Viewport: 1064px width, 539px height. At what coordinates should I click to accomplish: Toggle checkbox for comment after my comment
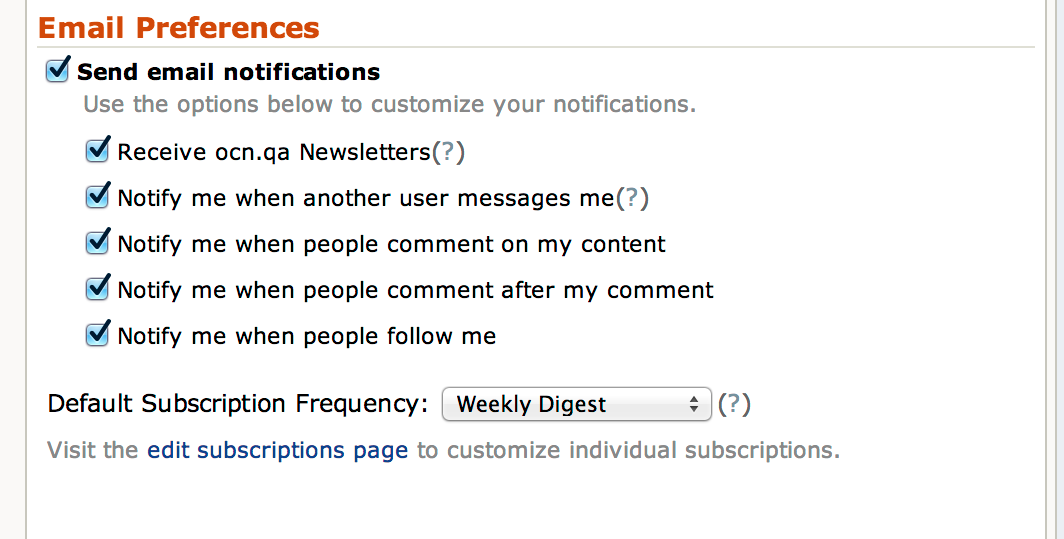97,289
